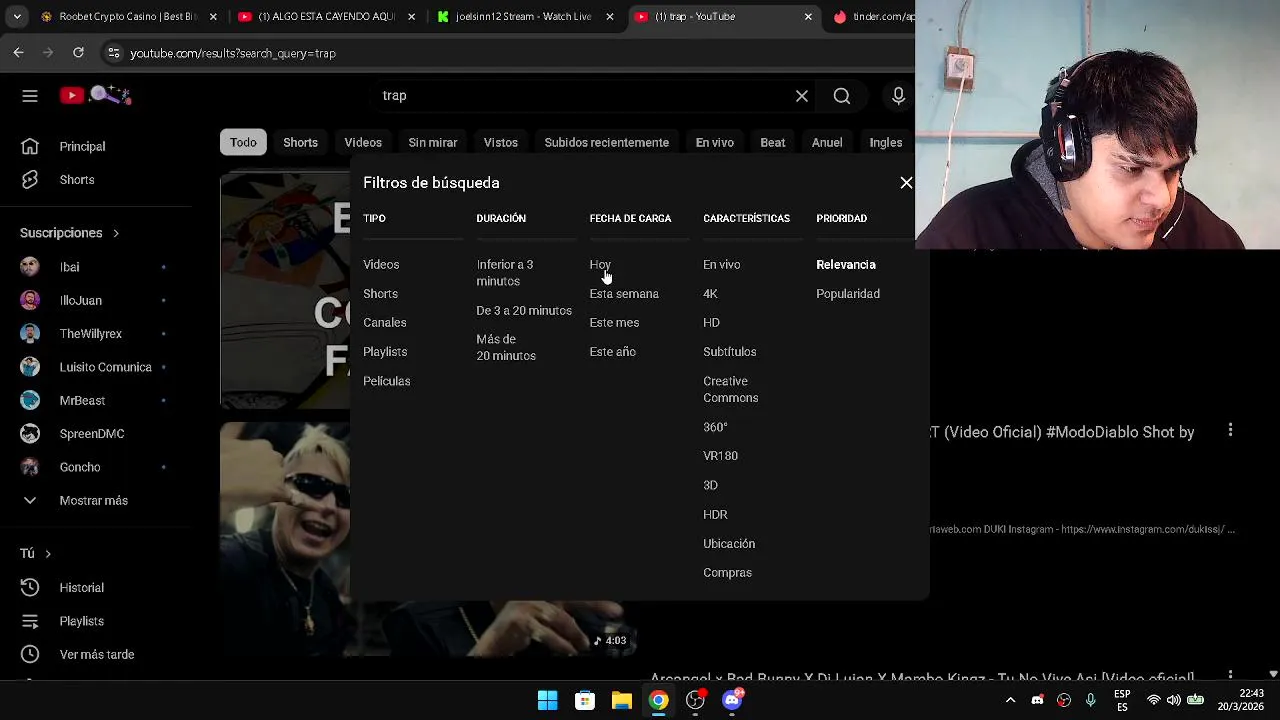Screen dimensions: 1280x720
Task: Filter upload date Este año
Action: click(612, 352)
